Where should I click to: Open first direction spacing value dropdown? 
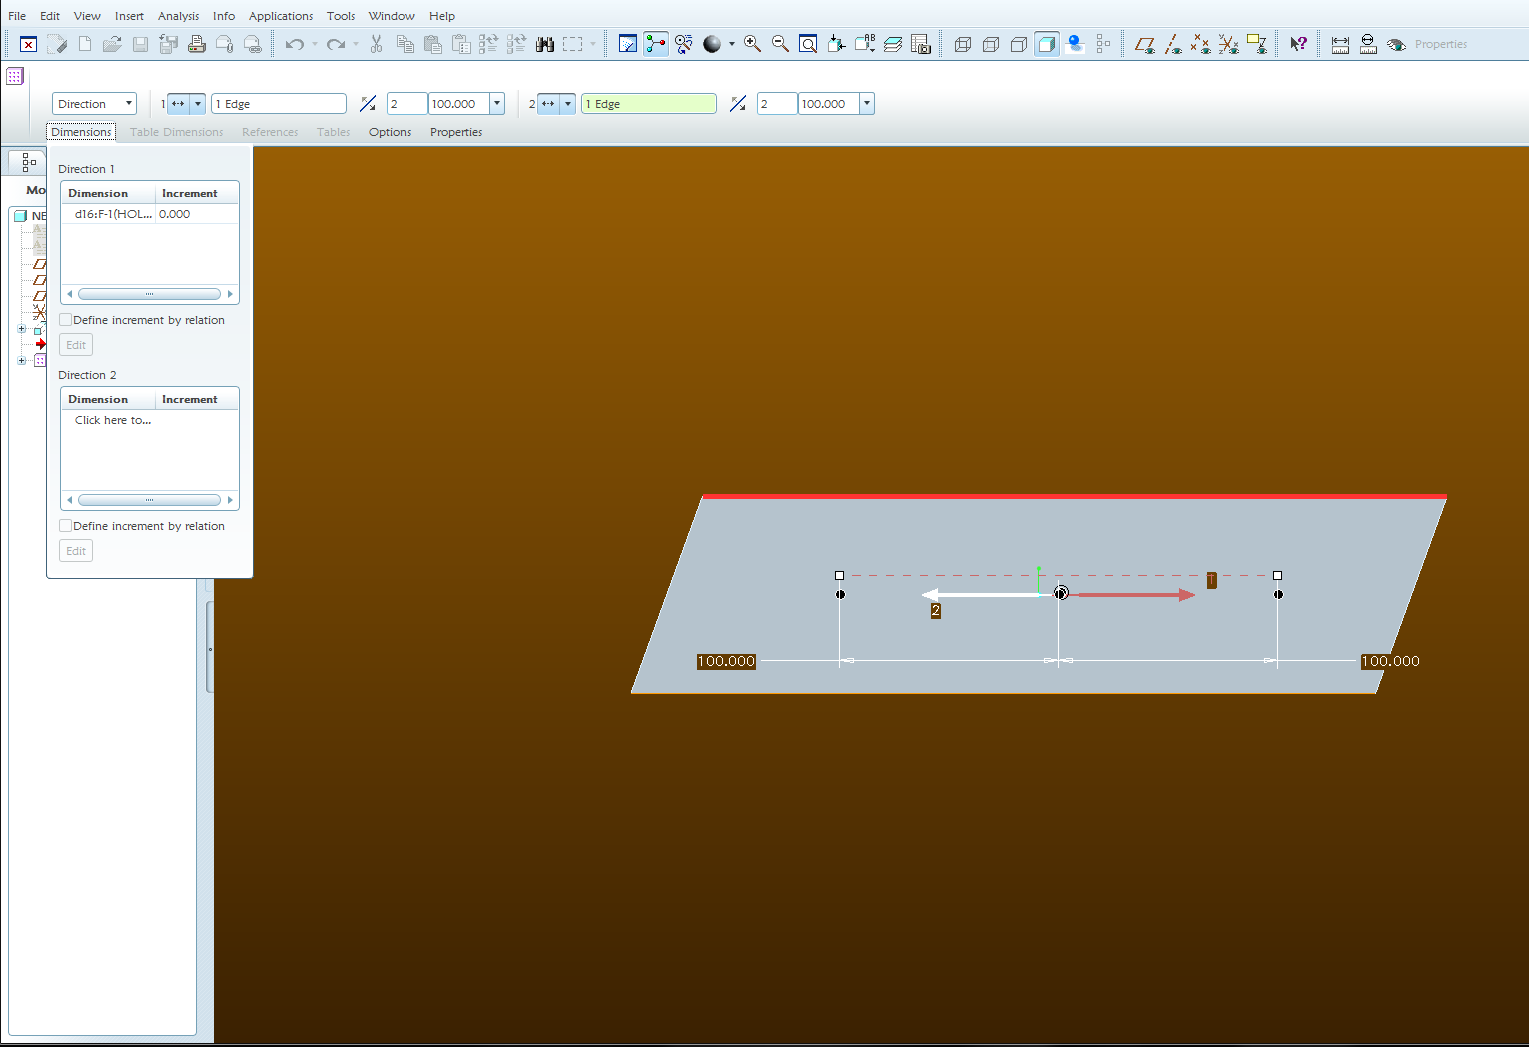tap(497, 104)
